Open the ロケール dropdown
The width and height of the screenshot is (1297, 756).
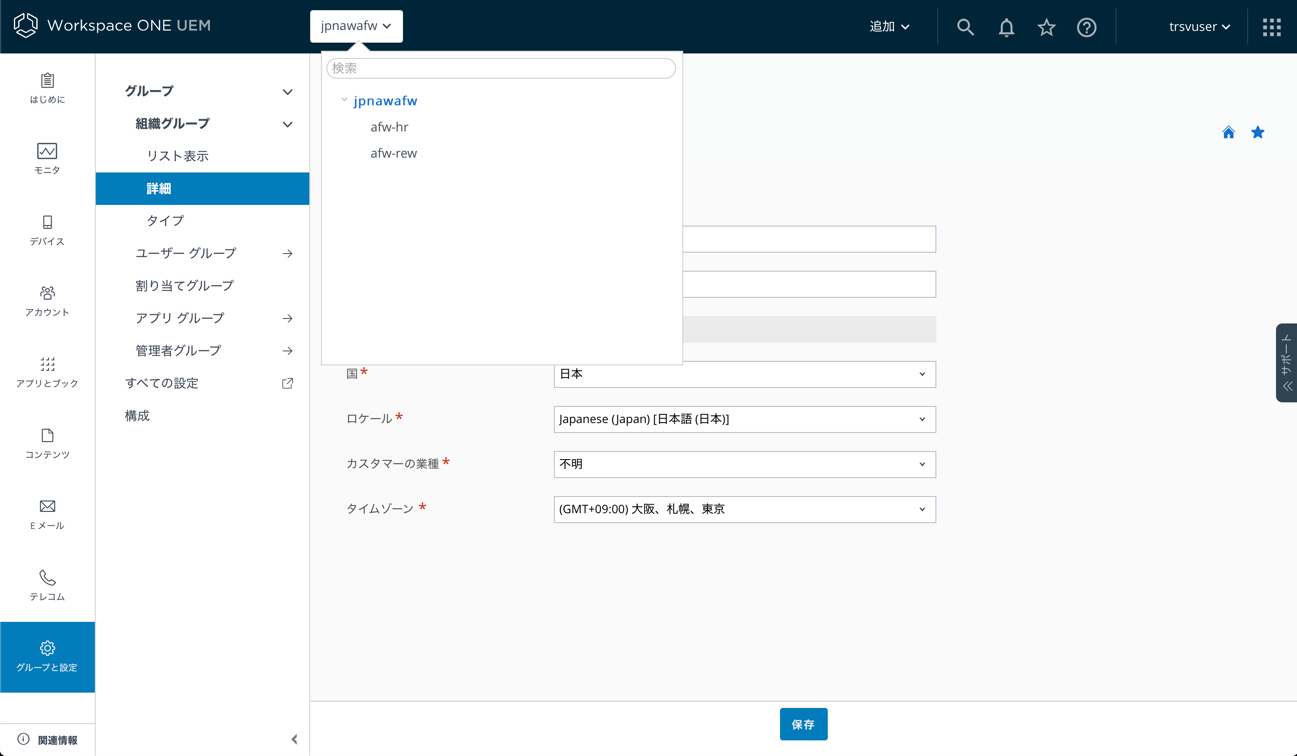coord(744,419)
